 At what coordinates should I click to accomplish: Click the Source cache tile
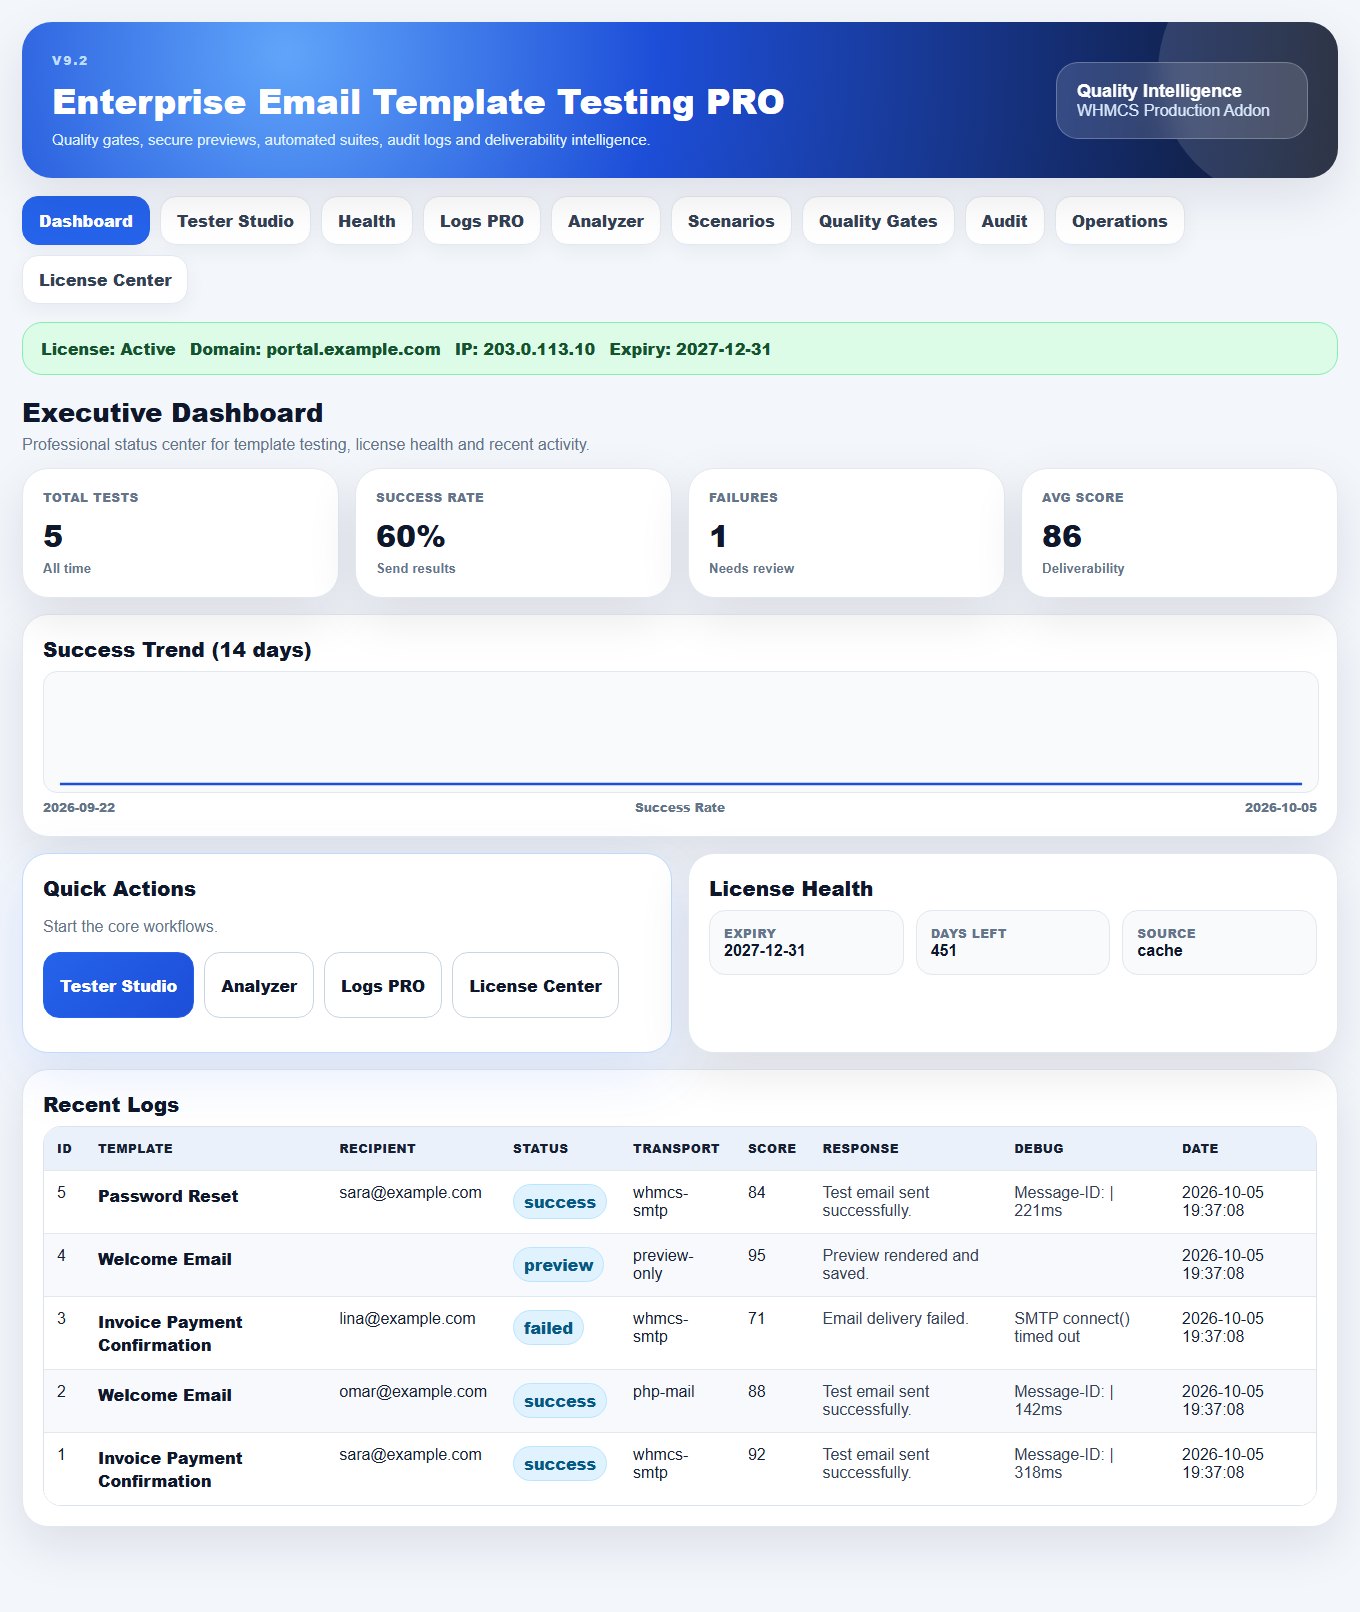pyautogui.click(x=1219, y=942)
